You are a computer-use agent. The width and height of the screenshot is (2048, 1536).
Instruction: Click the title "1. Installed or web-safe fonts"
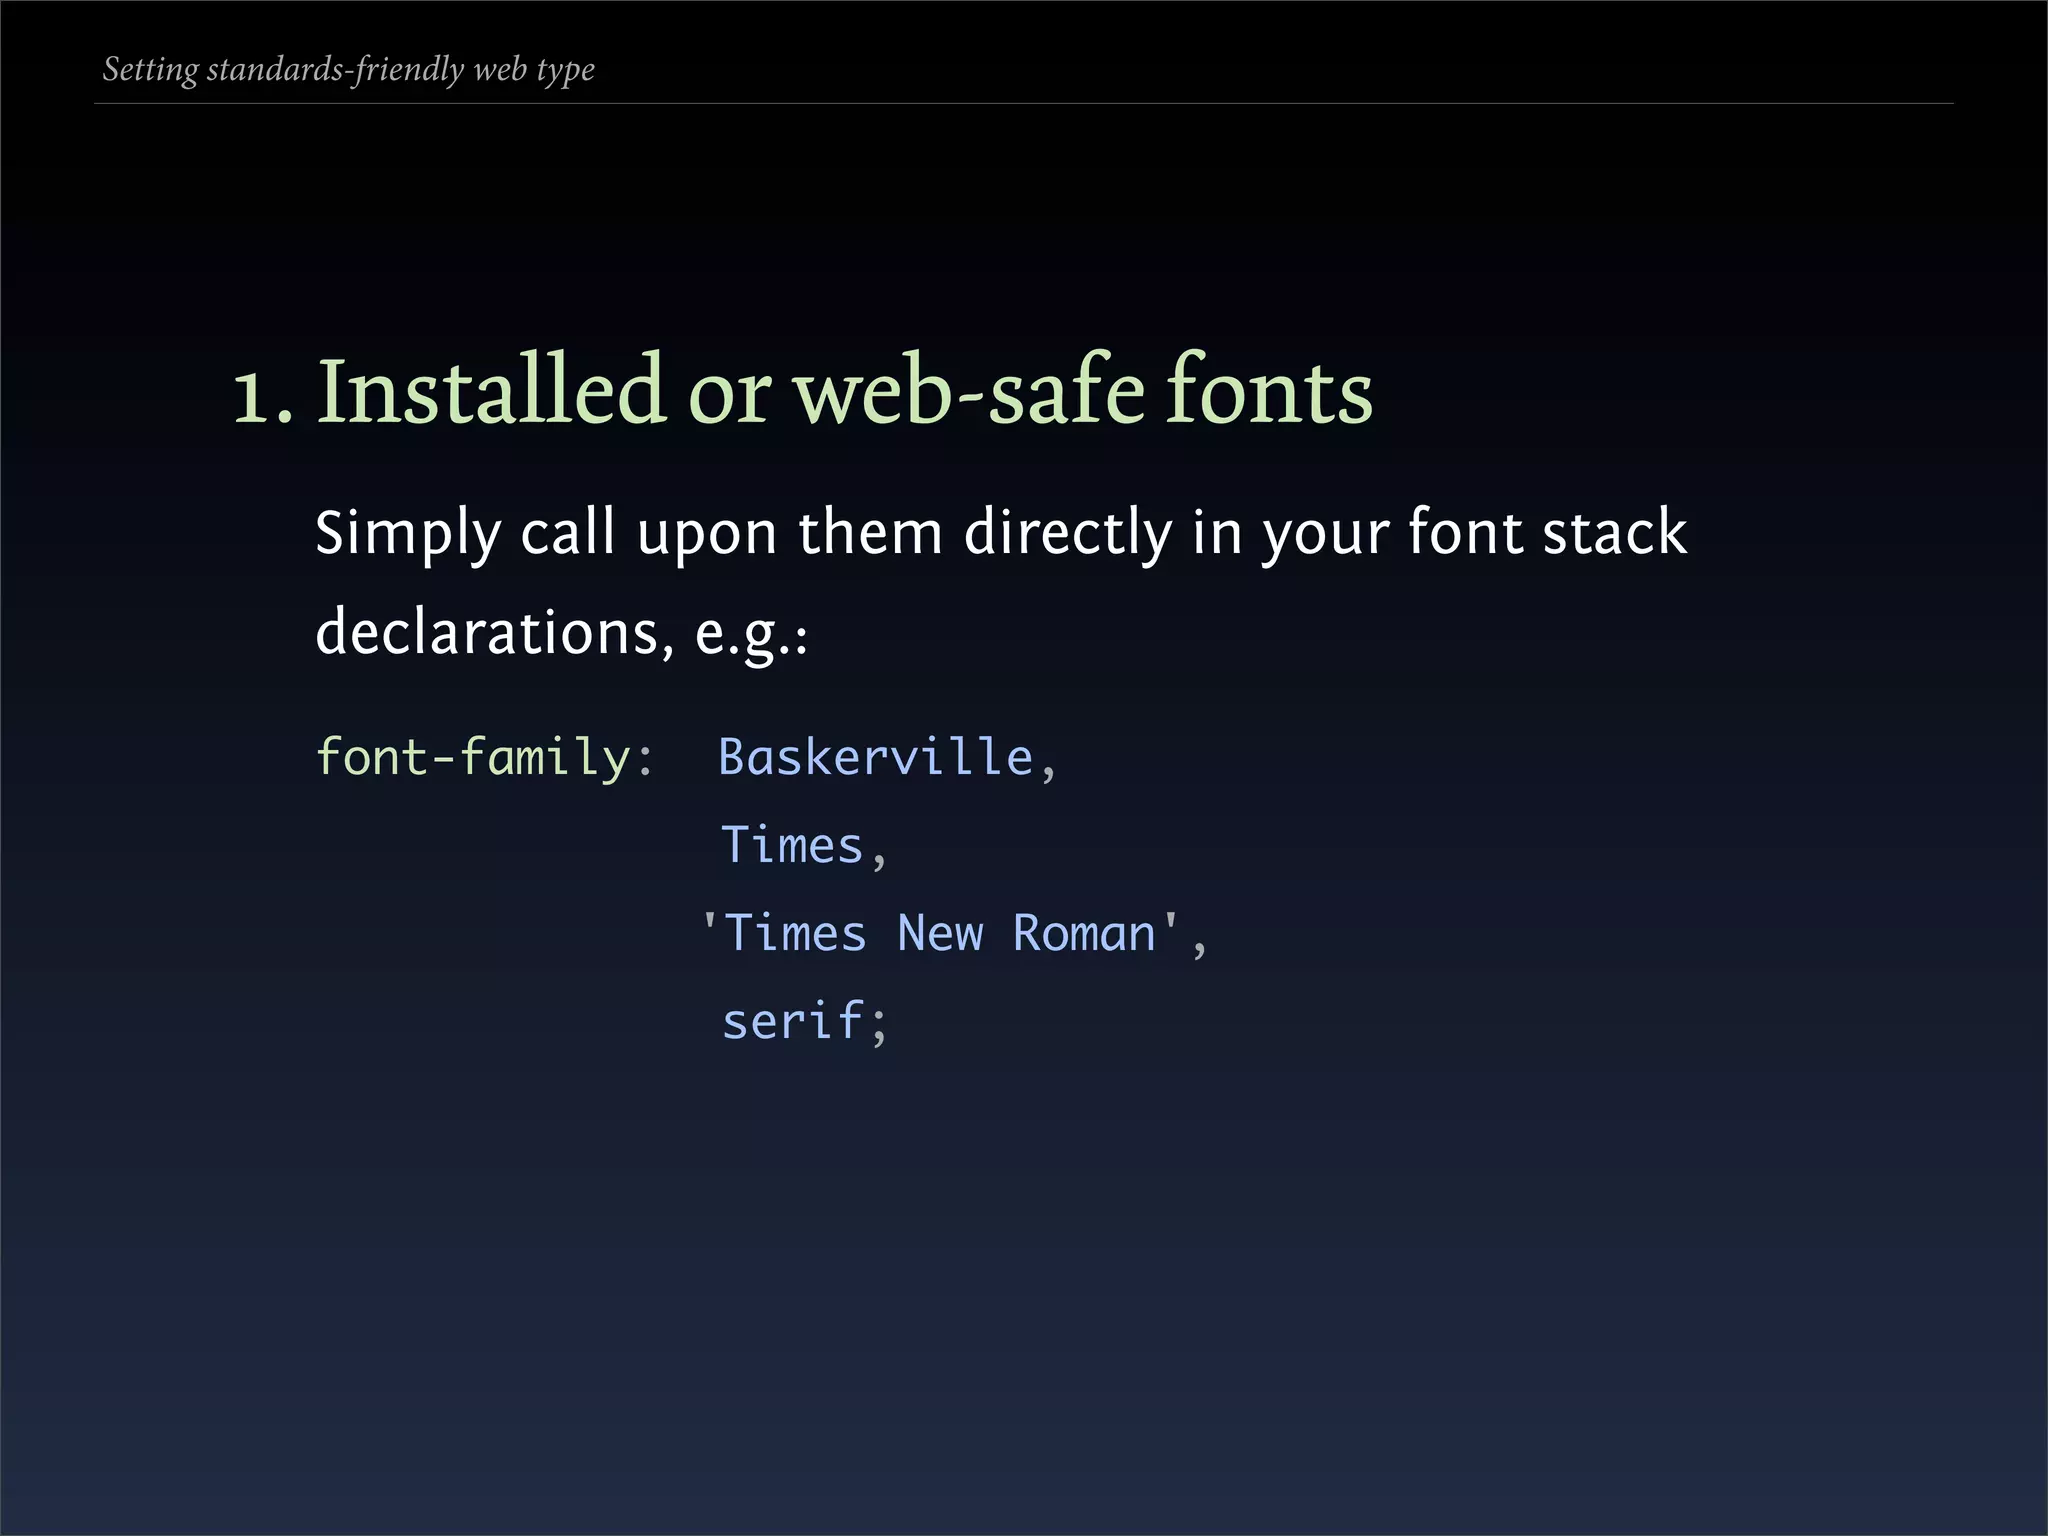point(803,390)
